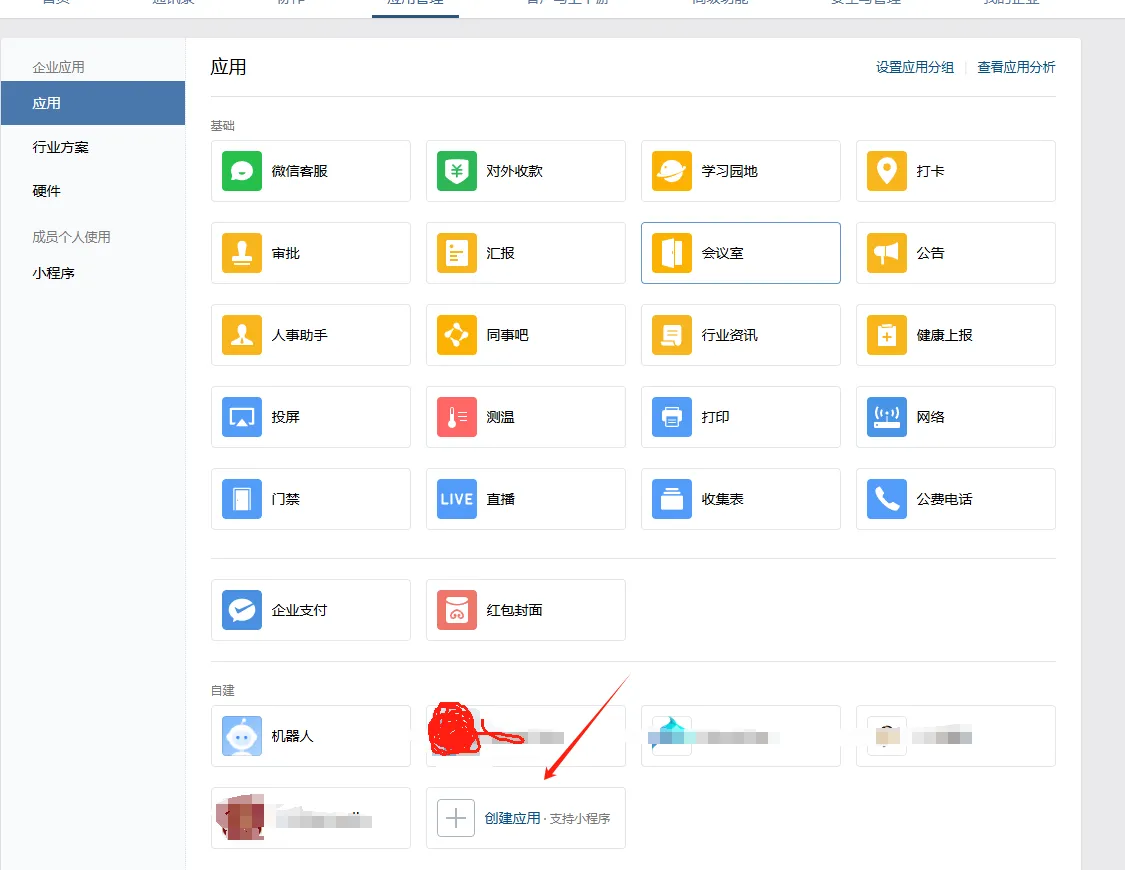
Task: Open the 测温 thermometer icon
Action: pos(456,417)
